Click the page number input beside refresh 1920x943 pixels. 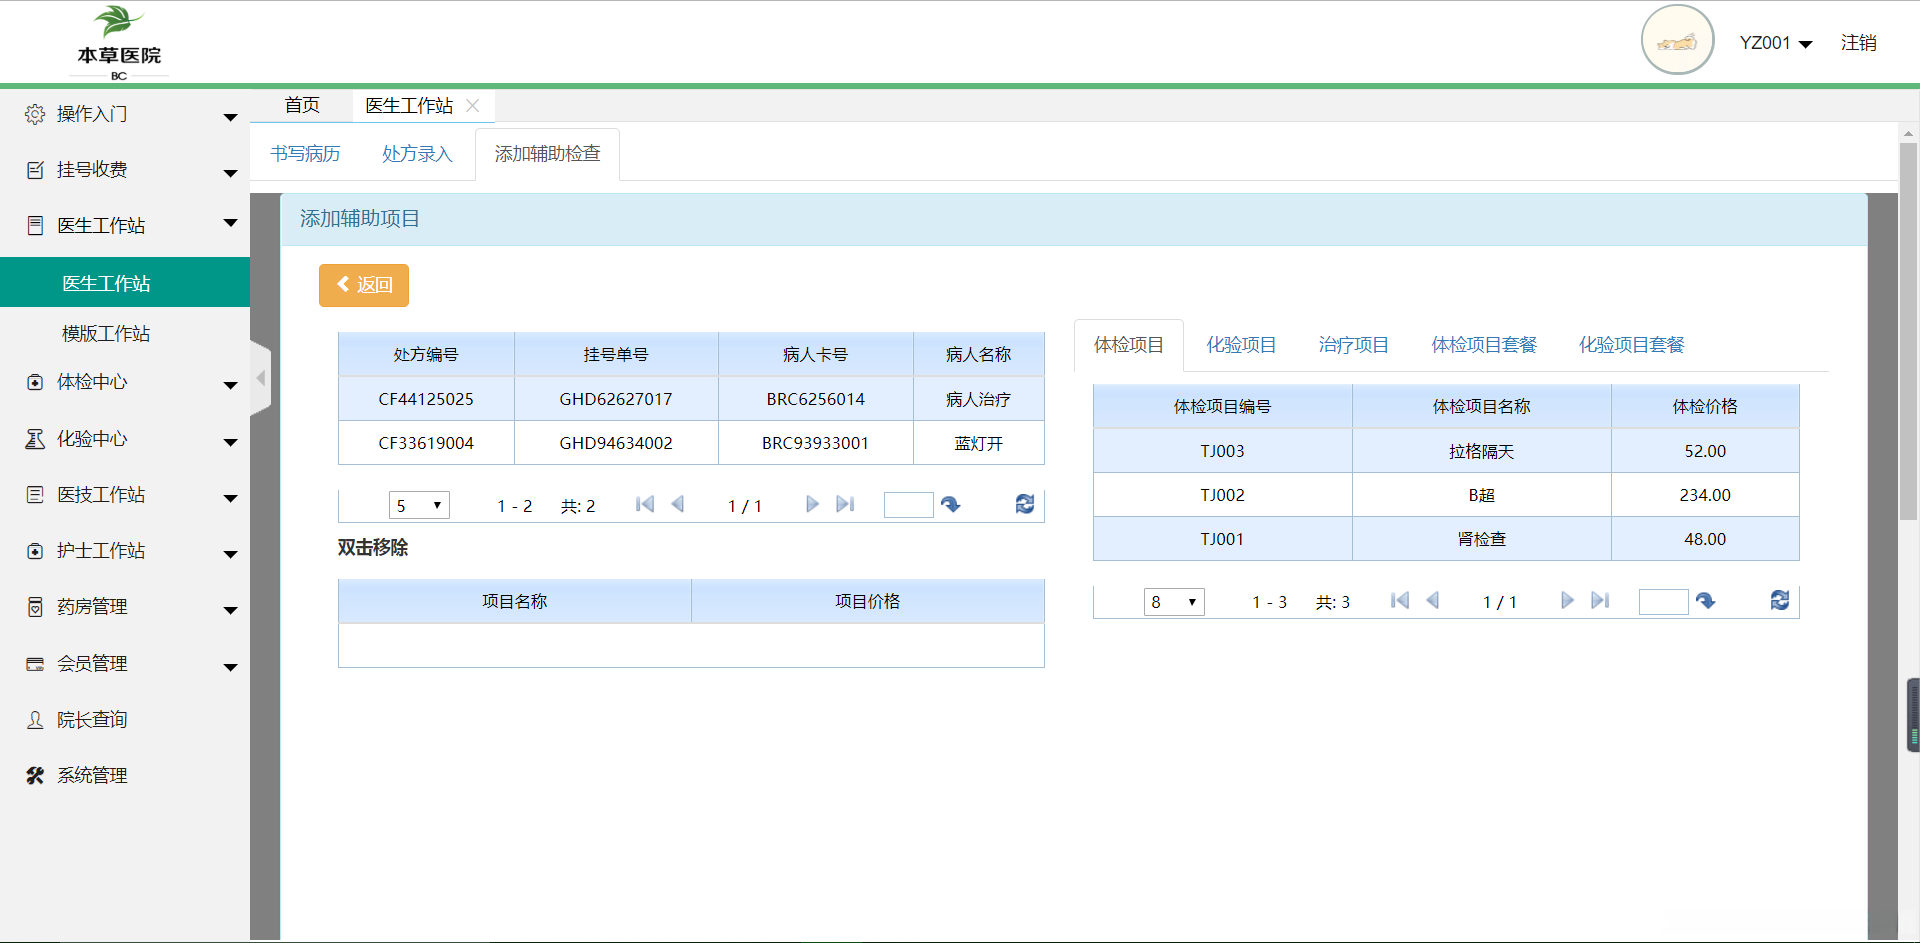(x=908, y=504)
